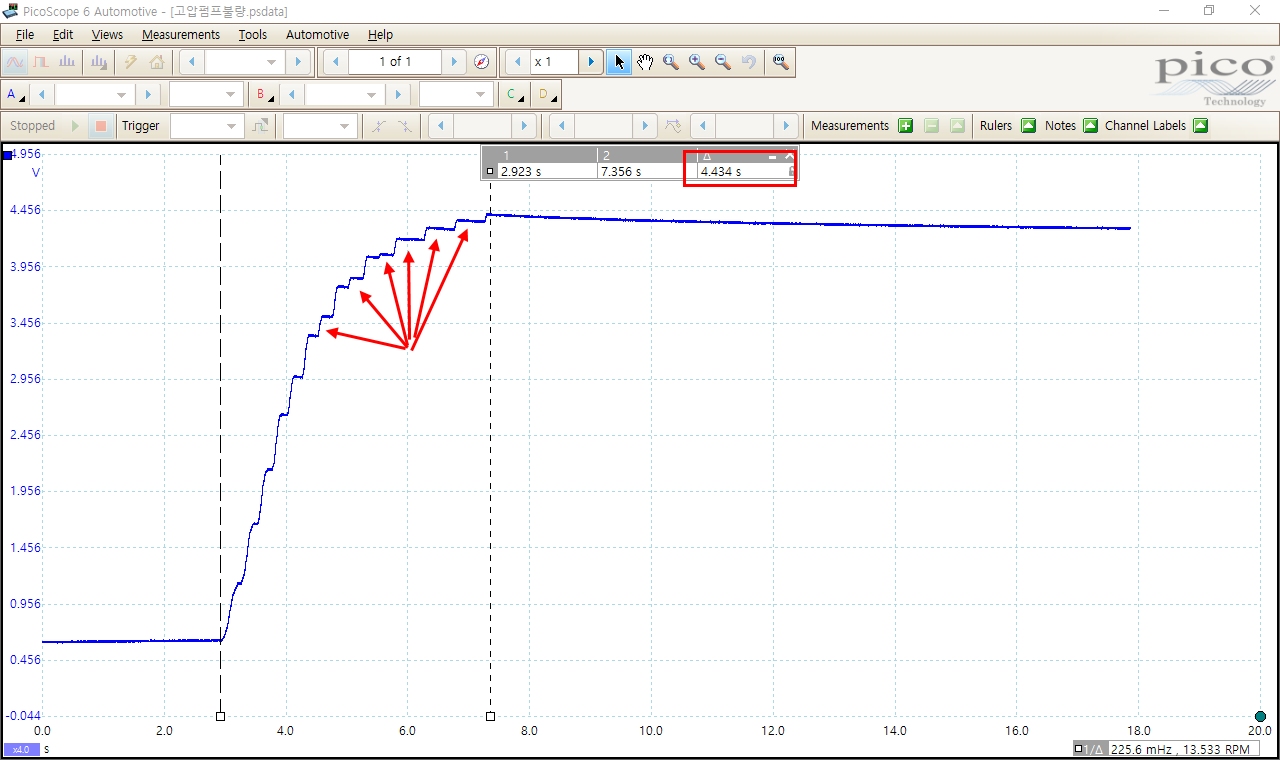The image size is (1280, 760).
Task: Increase the x 1 zoom factor
Action: (591, 62)
